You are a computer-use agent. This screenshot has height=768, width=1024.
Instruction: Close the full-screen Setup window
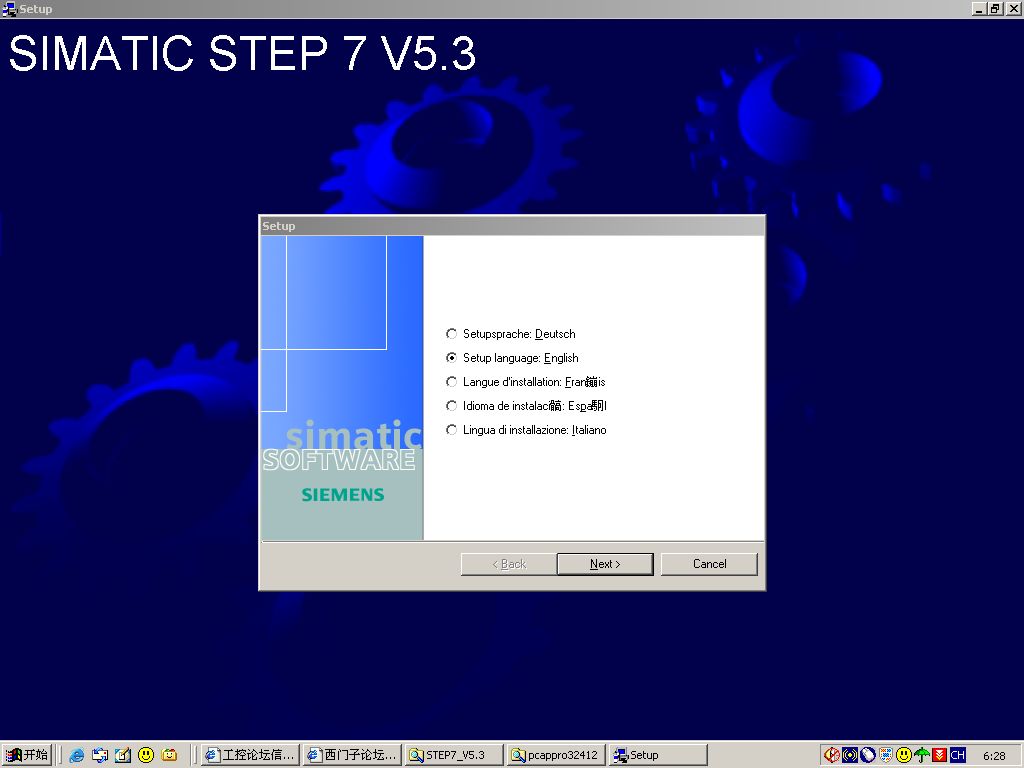tap(1013, 8)
